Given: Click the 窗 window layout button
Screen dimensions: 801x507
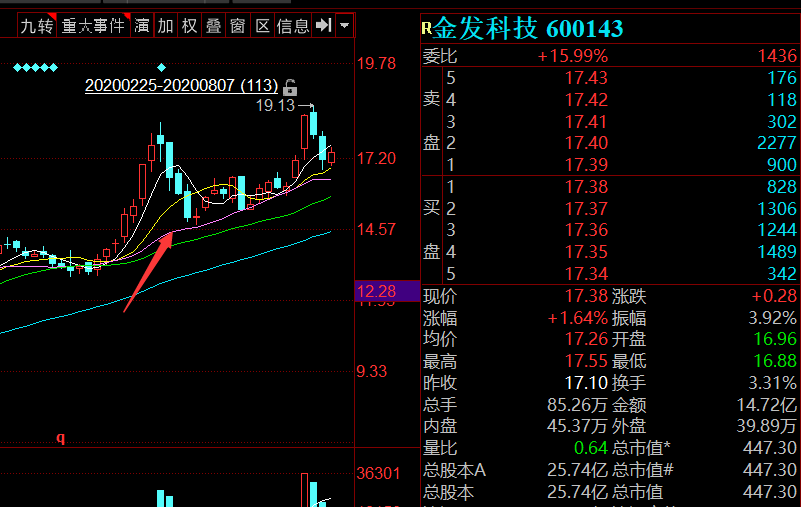Looking at the screenshot, I should click(238, 25).
